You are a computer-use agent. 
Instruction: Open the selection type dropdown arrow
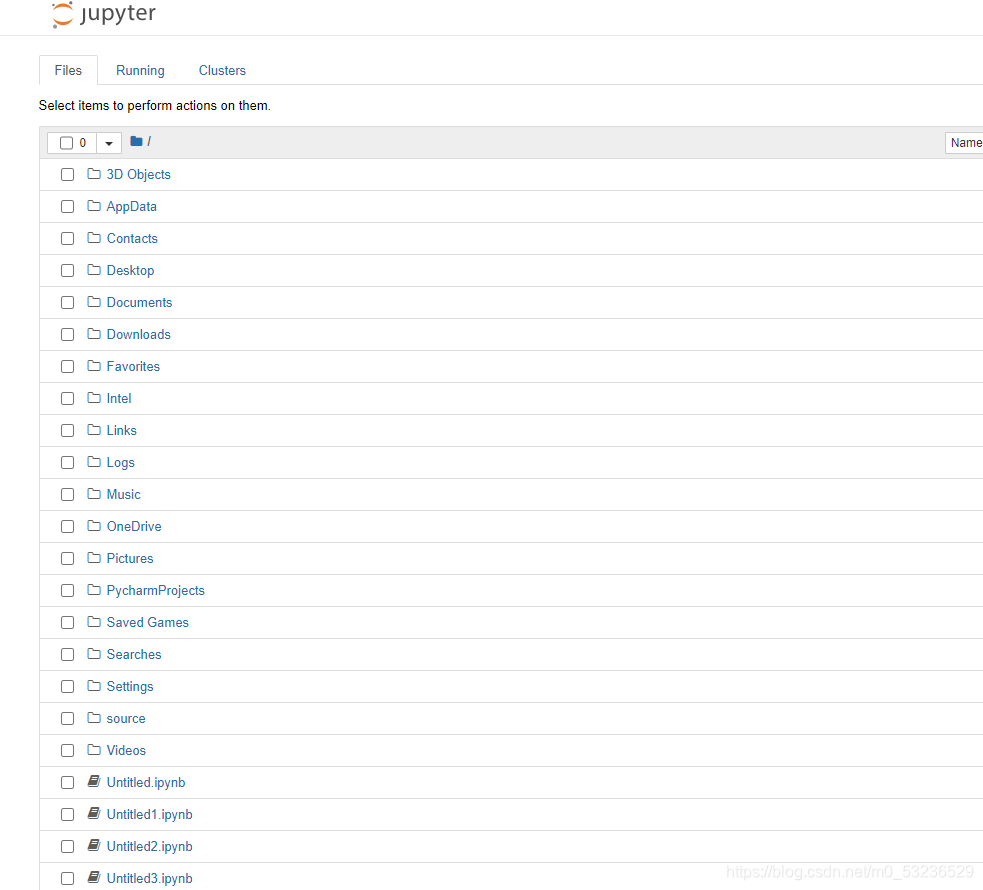point(109,143)
